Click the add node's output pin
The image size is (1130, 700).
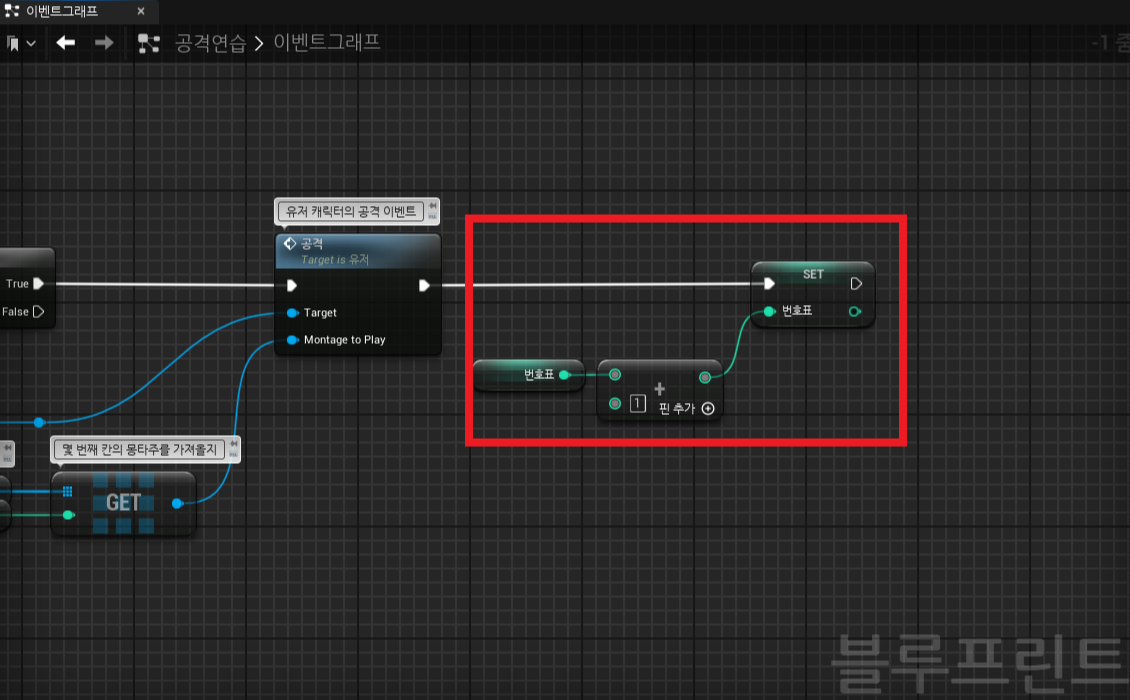[705, 377]
